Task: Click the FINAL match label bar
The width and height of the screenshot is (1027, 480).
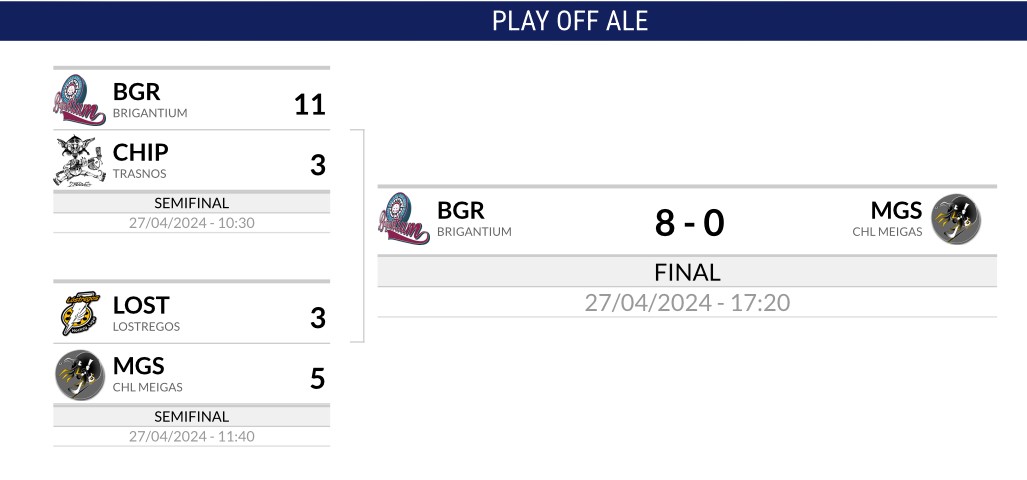Action: click(x=687, y=272)
